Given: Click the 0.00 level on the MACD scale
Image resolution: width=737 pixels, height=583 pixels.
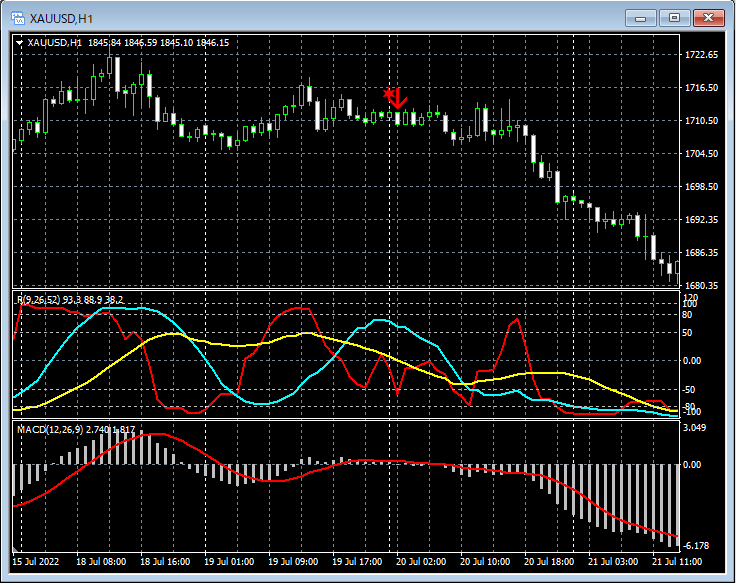Looking at the screenshot, I should click(x=691, y=465).
